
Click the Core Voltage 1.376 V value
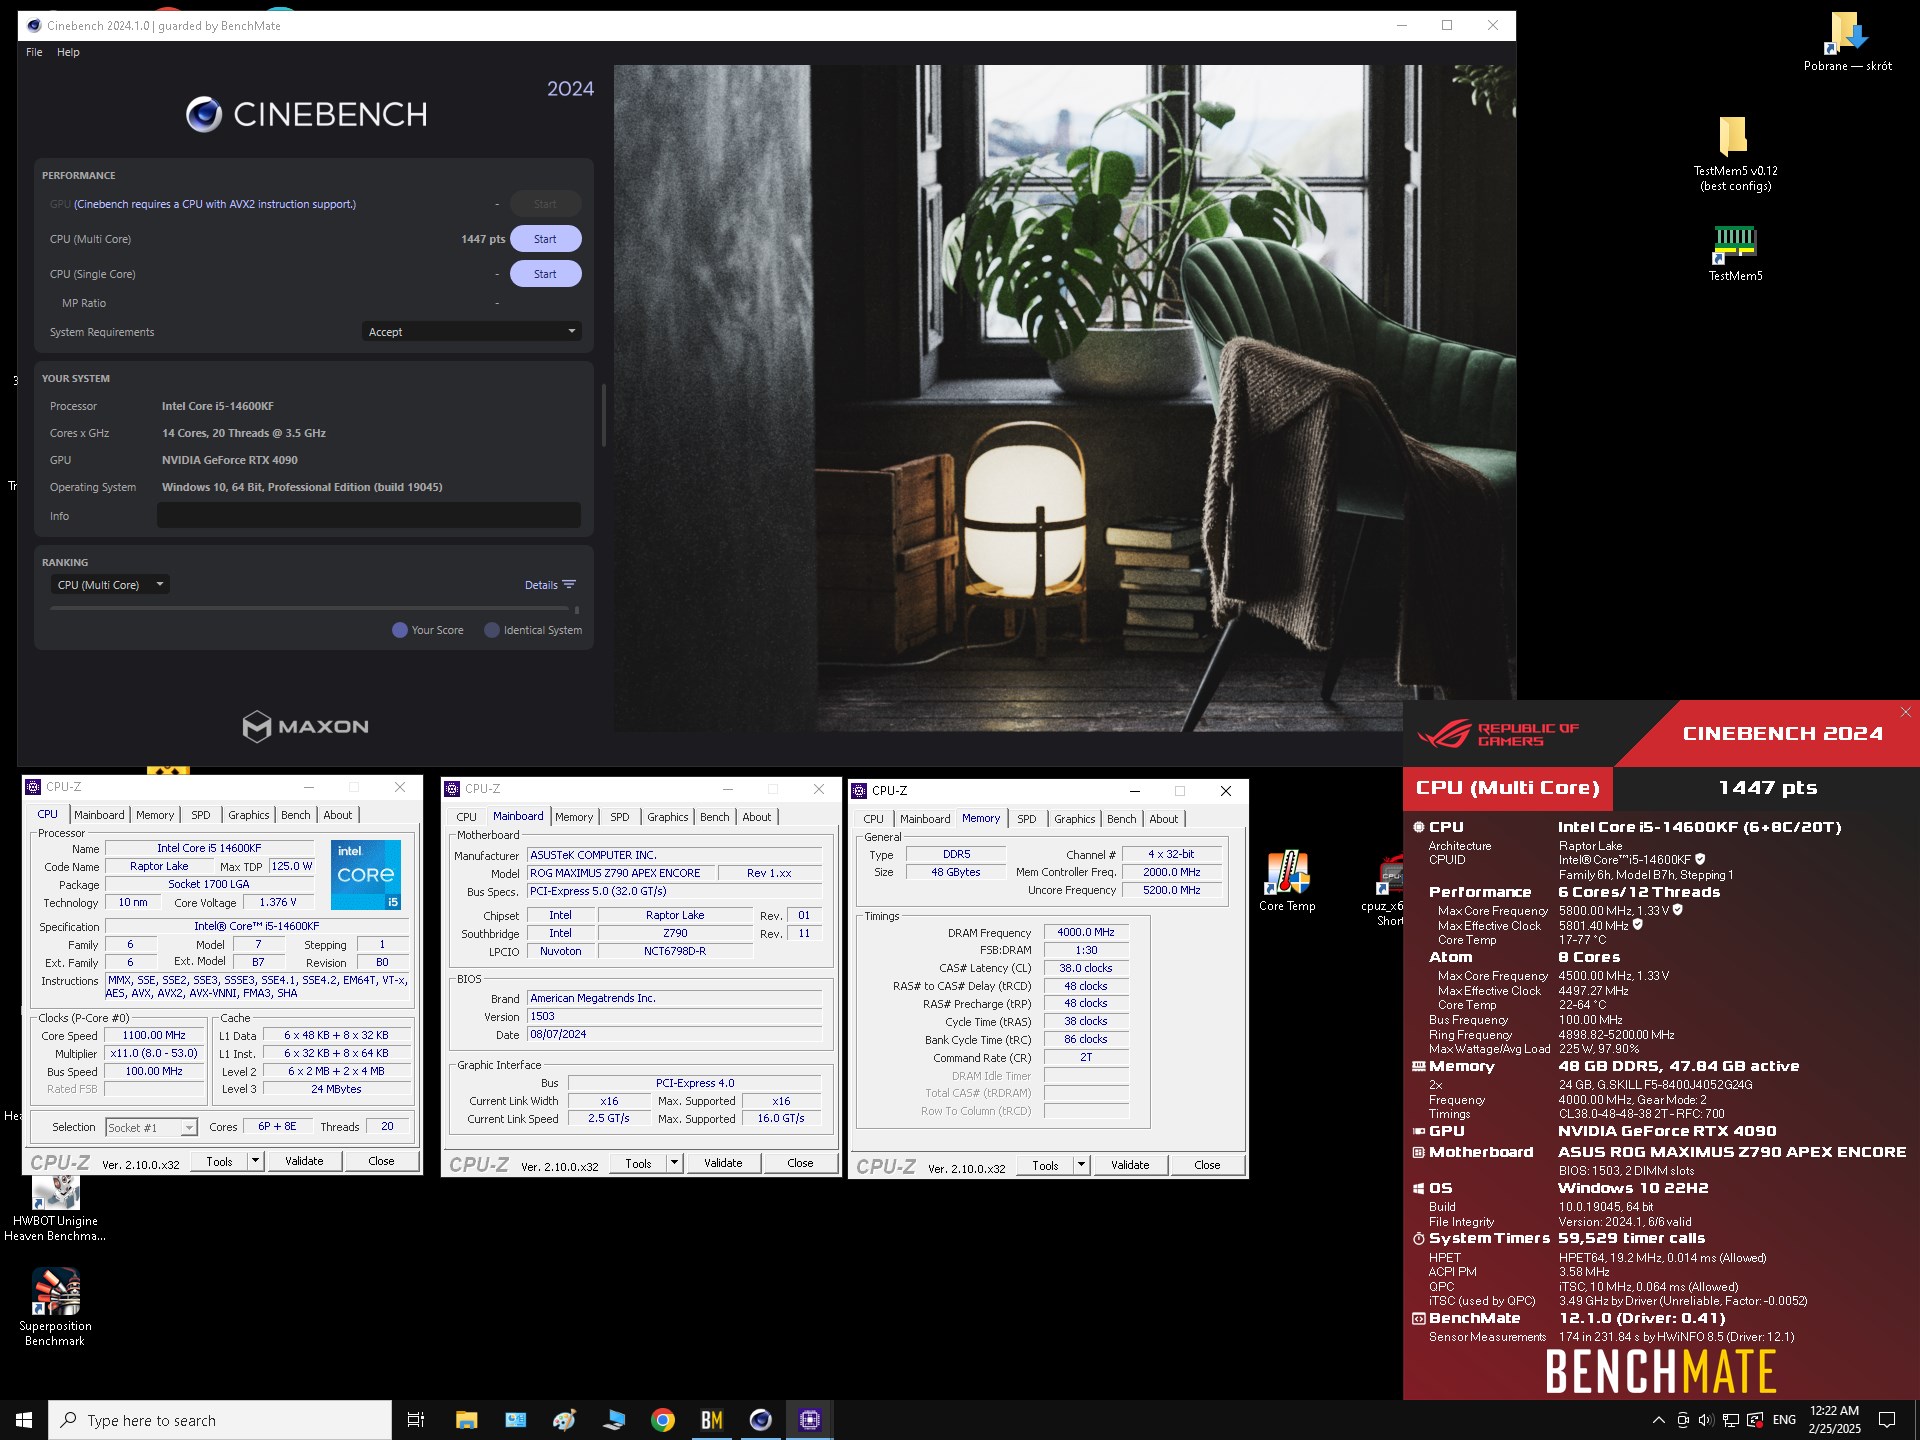coord(278,902)
